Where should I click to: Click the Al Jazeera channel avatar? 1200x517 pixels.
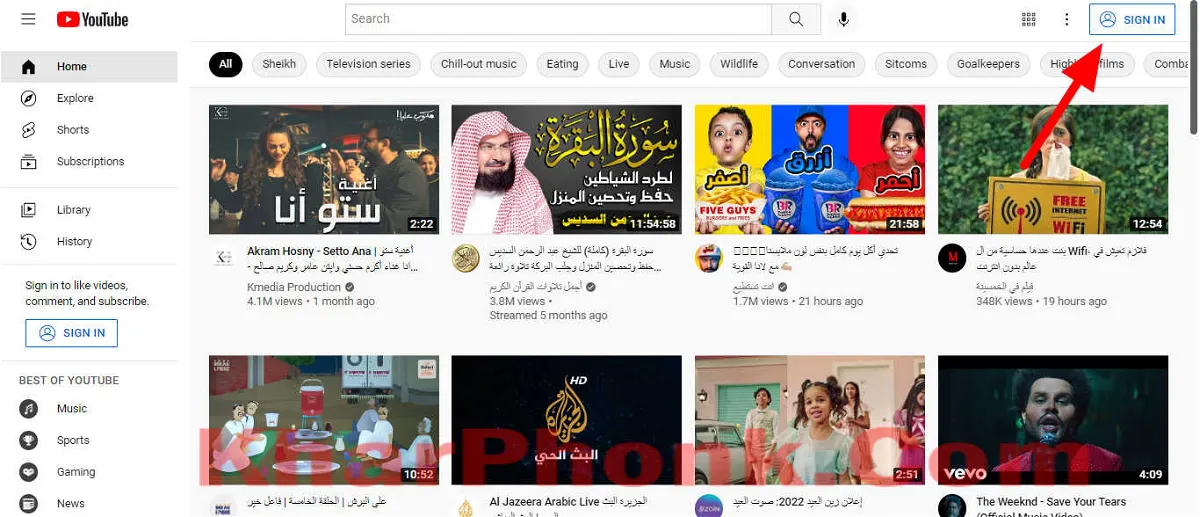coord(465,506)
